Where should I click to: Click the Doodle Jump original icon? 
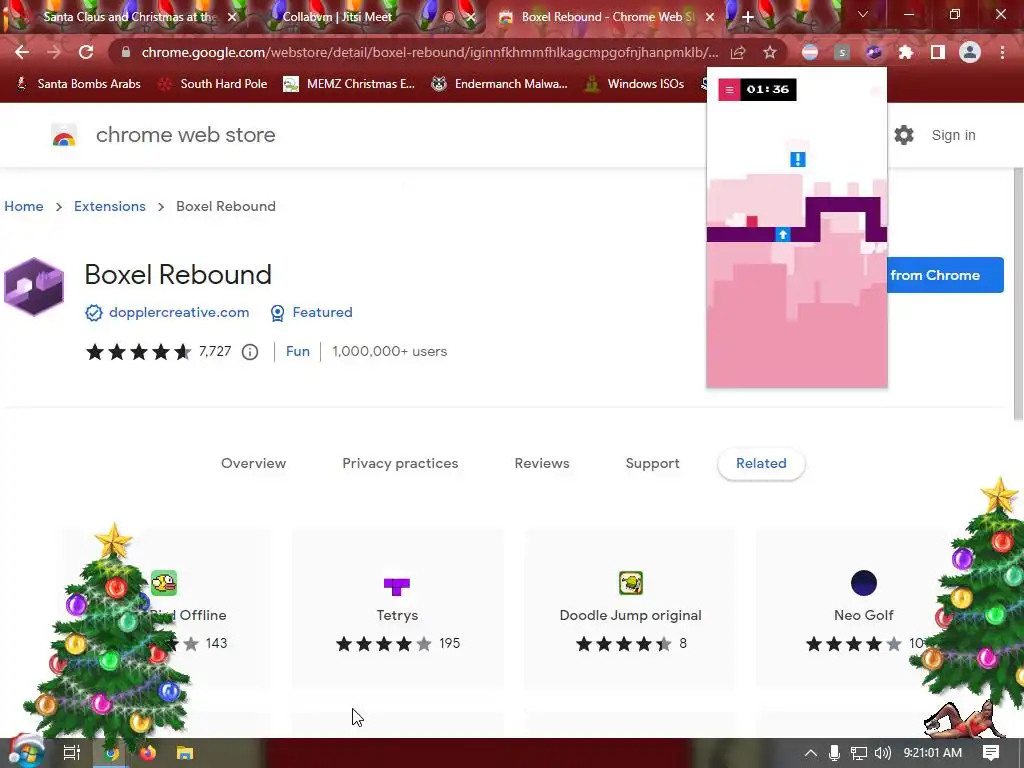(x=631, y=583)
